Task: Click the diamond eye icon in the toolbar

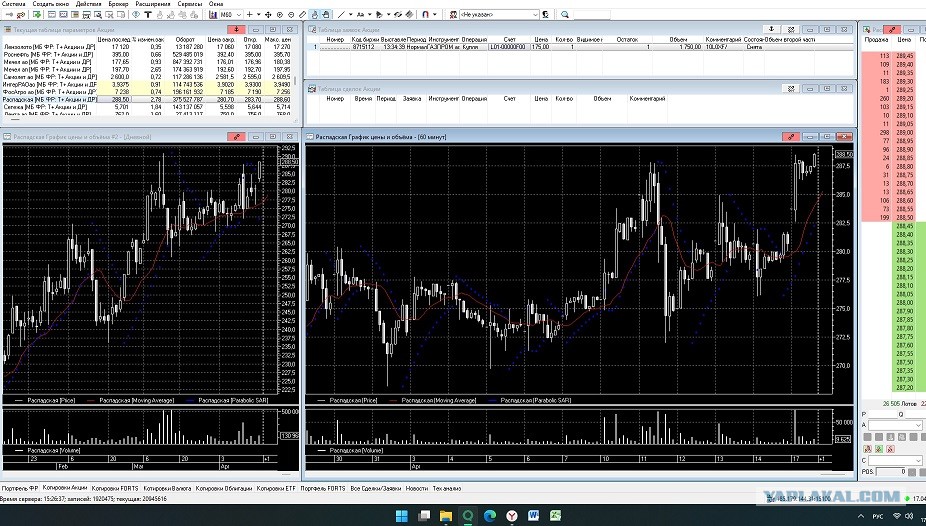Action: [x=136, y=14]
